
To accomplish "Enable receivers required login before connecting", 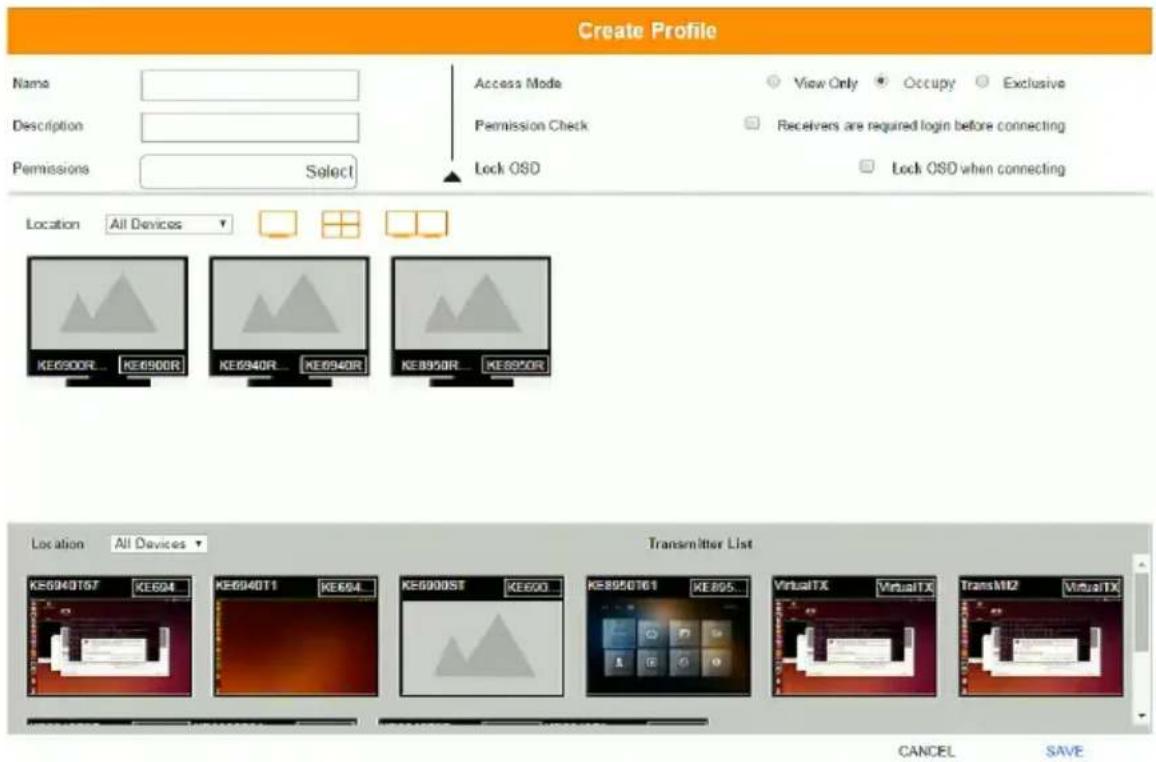I will [x=752, y=124].
